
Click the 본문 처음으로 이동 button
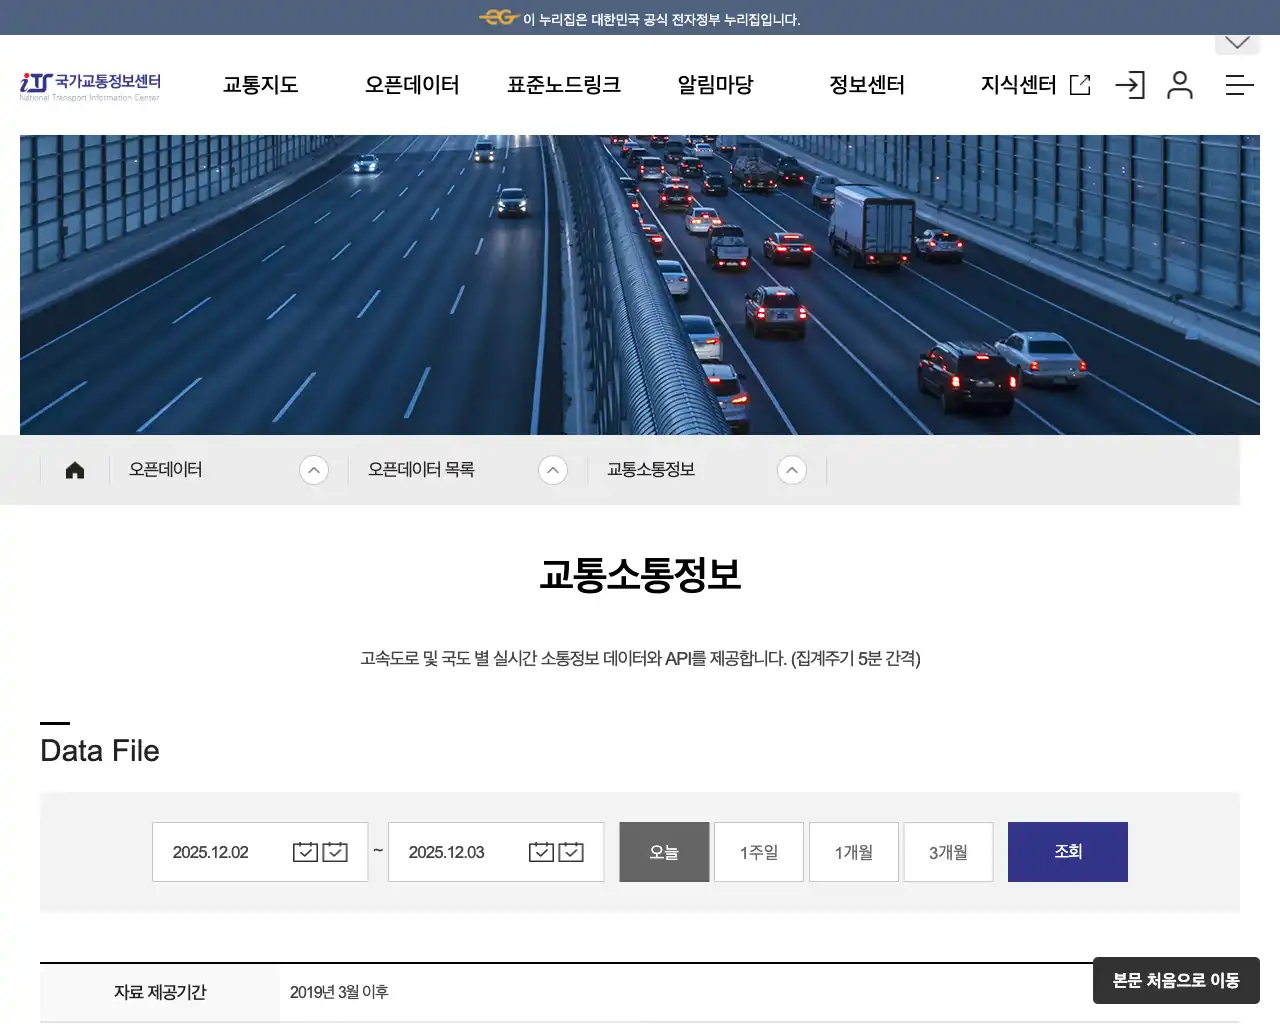1176,981
